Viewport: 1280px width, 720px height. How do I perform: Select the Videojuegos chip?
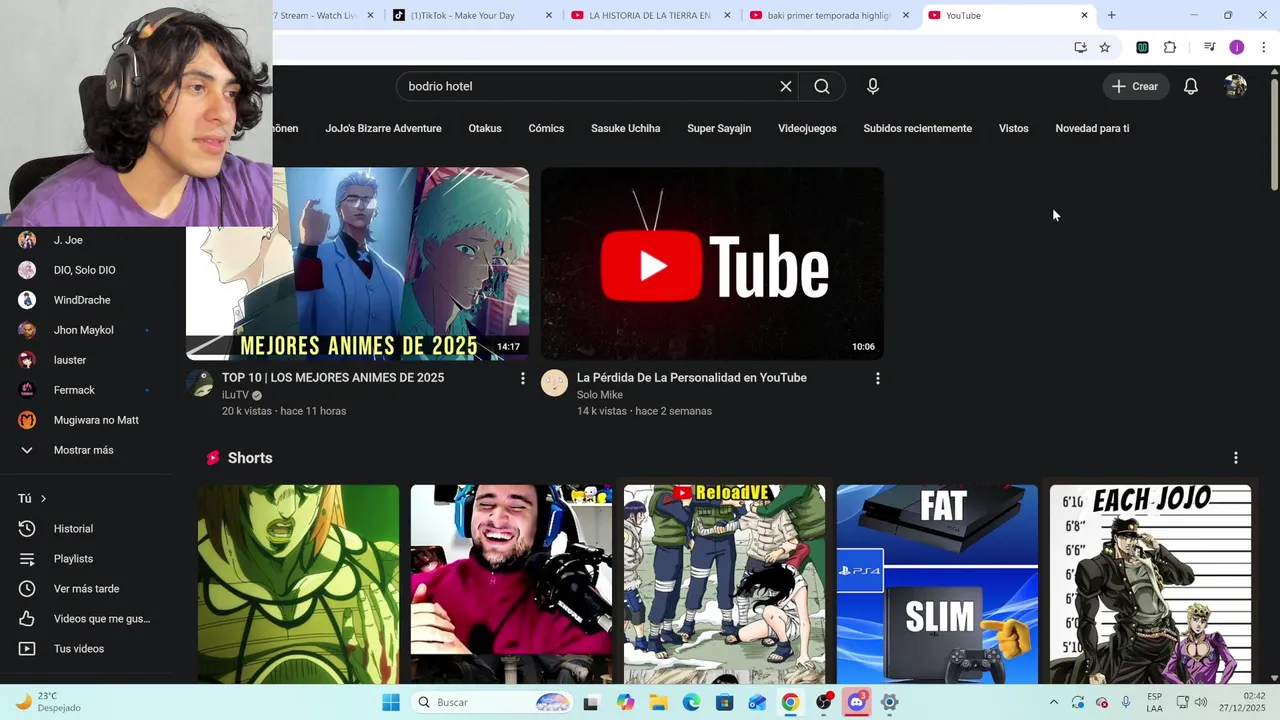click(x=807, y=128)
